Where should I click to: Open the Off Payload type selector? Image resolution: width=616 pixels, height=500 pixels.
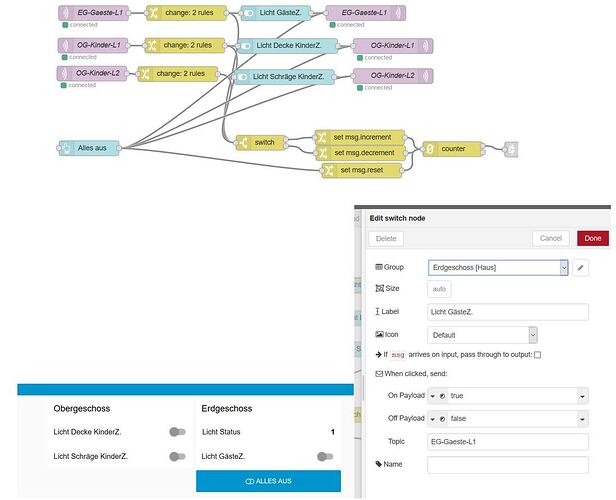click(437, 419)
